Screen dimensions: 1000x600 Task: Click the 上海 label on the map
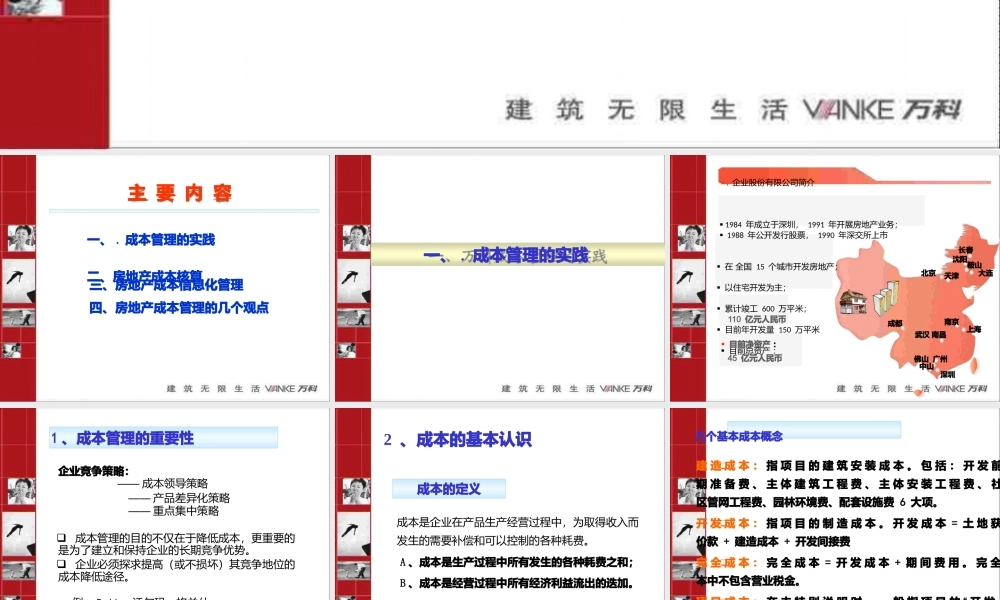973,330
